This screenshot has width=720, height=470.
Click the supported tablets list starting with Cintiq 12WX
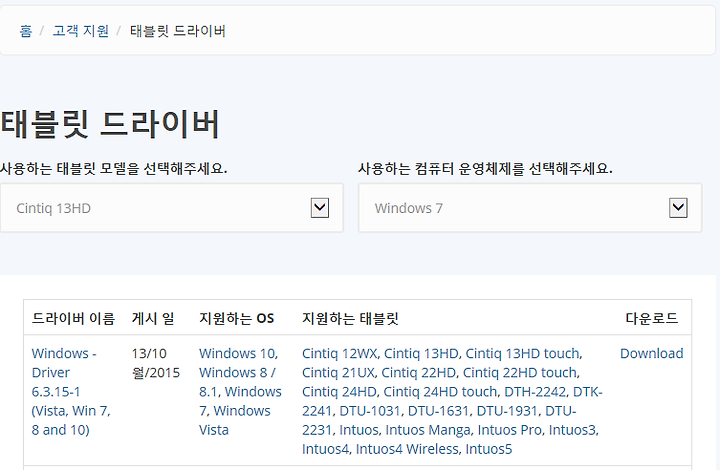pos(452,401)
